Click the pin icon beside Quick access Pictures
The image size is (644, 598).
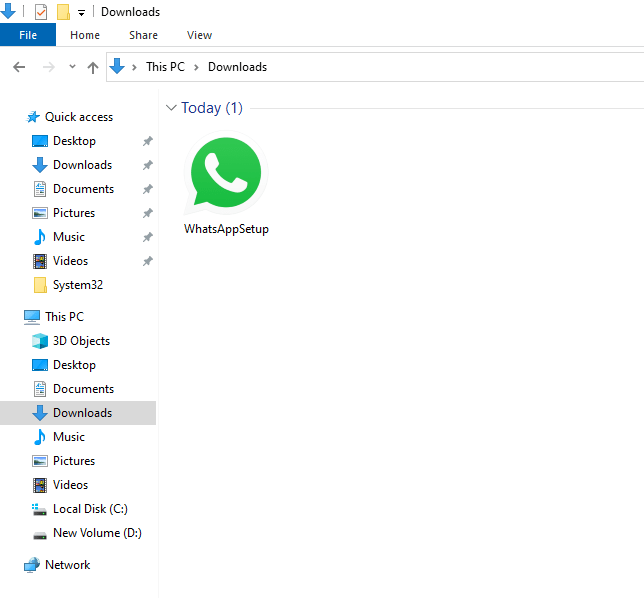(147, 213)
